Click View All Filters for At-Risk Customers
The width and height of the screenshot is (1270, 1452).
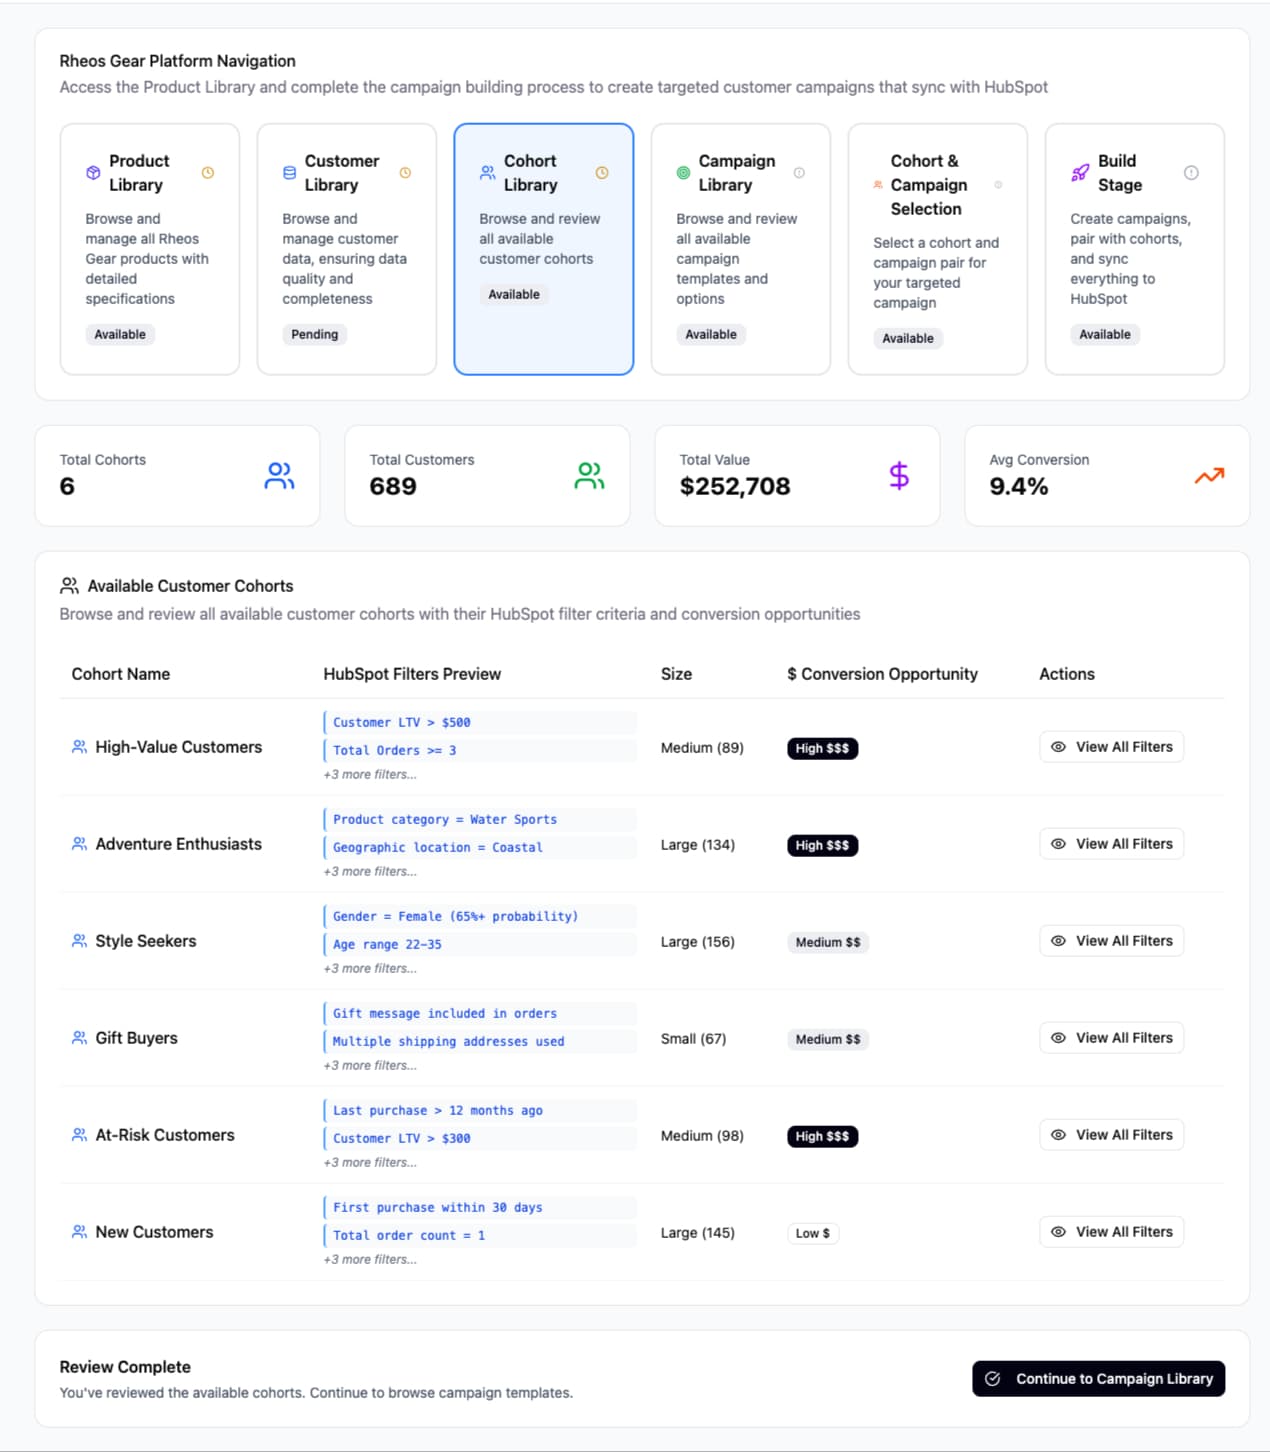[1111, 1135]
